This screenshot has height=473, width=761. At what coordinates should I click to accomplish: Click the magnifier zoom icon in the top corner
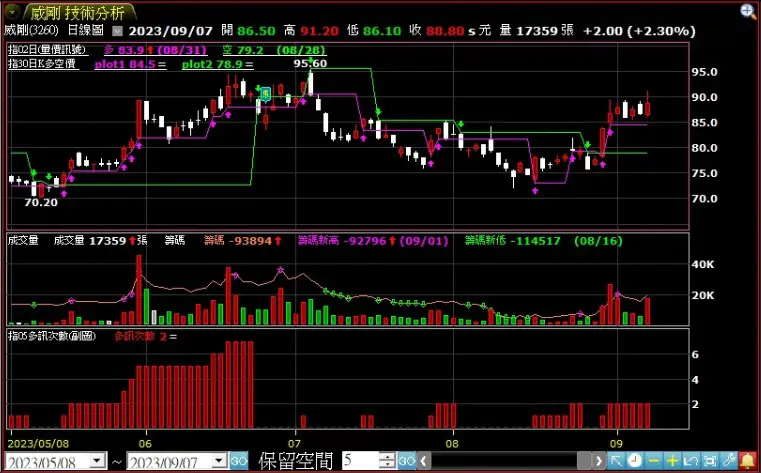click(748, 12)
